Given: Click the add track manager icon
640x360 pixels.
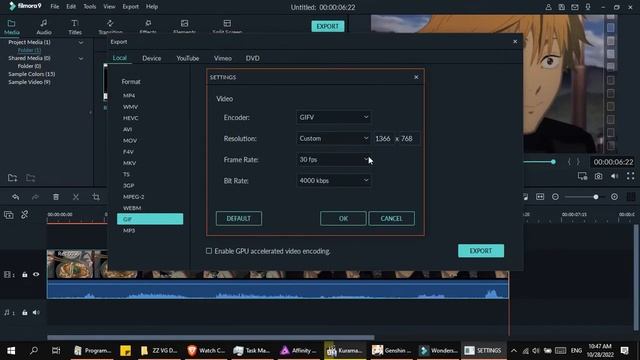Looking at the screenshot, I should pyautogui.click(x=9, y=215).
